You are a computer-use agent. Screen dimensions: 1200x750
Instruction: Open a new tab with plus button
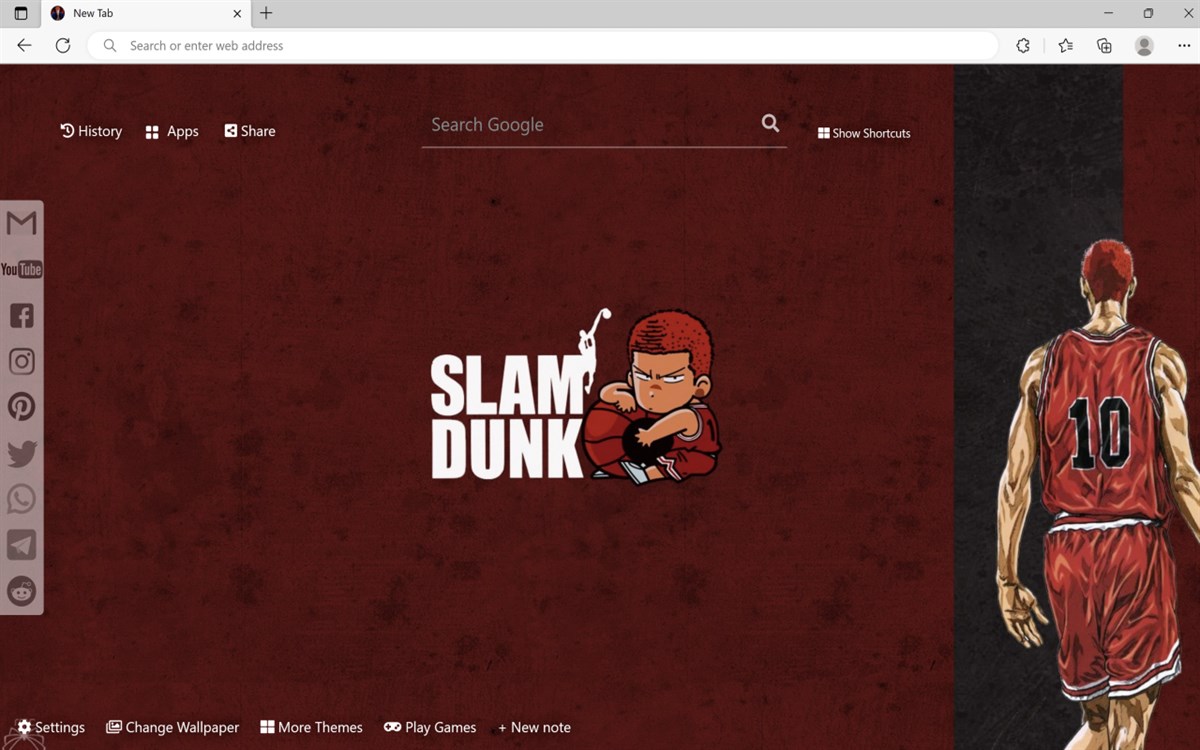click(x=266, y=13)
